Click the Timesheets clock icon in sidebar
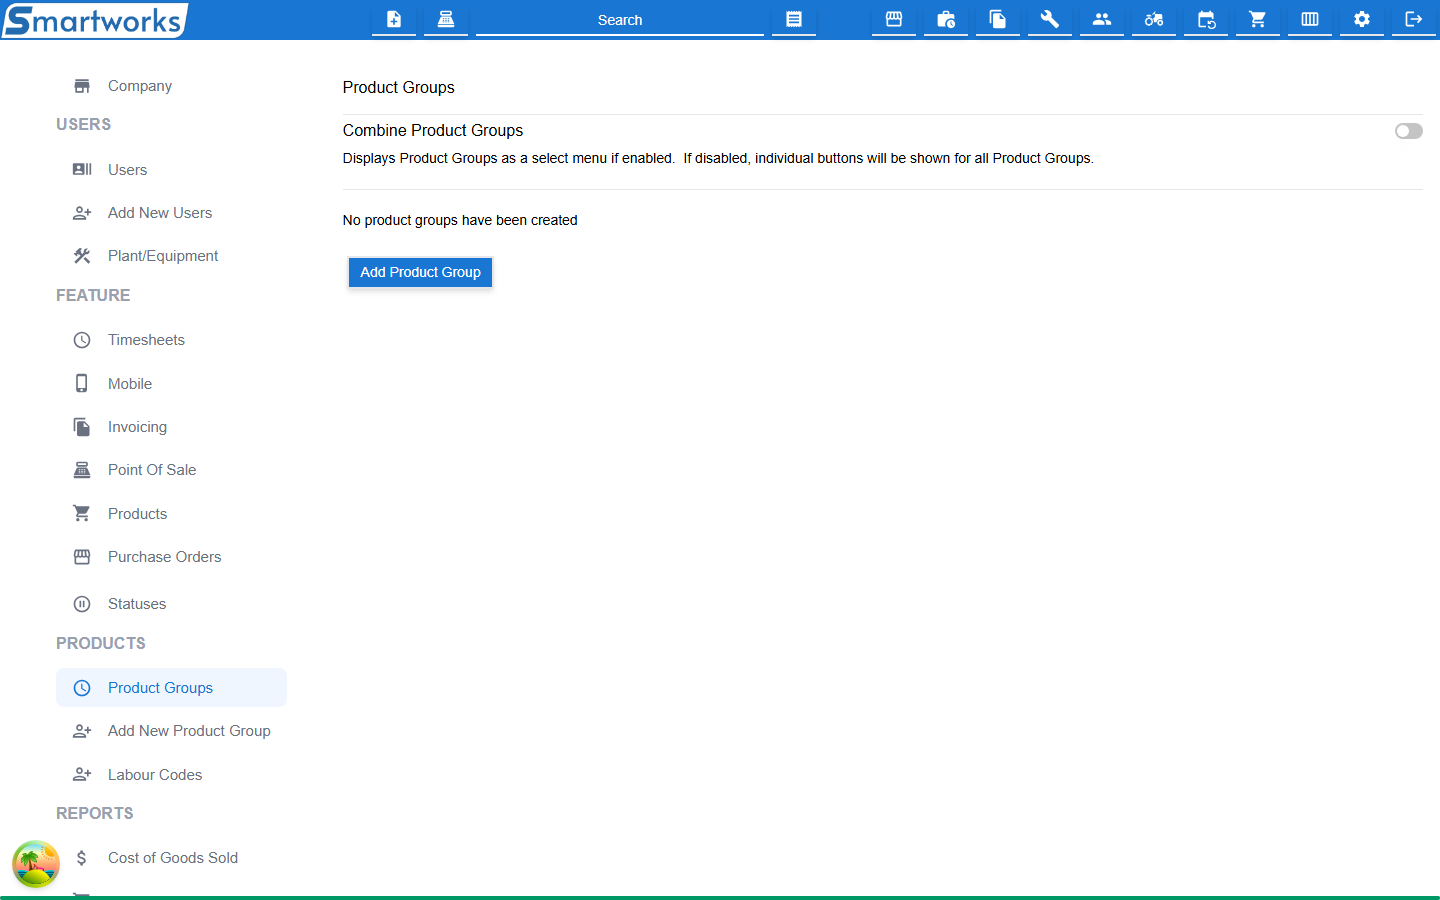 click(x=82, y=340)
